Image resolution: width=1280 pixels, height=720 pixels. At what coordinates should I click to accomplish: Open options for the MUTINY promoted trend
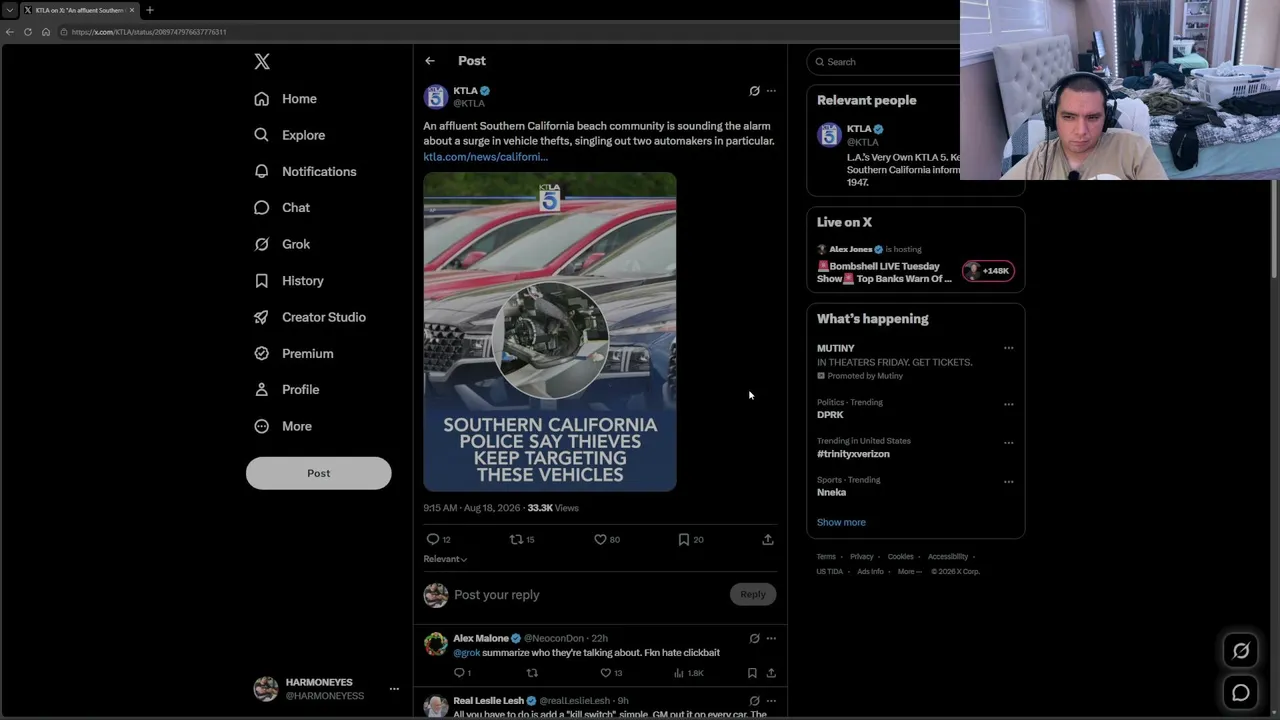[x=1008, y=348]
